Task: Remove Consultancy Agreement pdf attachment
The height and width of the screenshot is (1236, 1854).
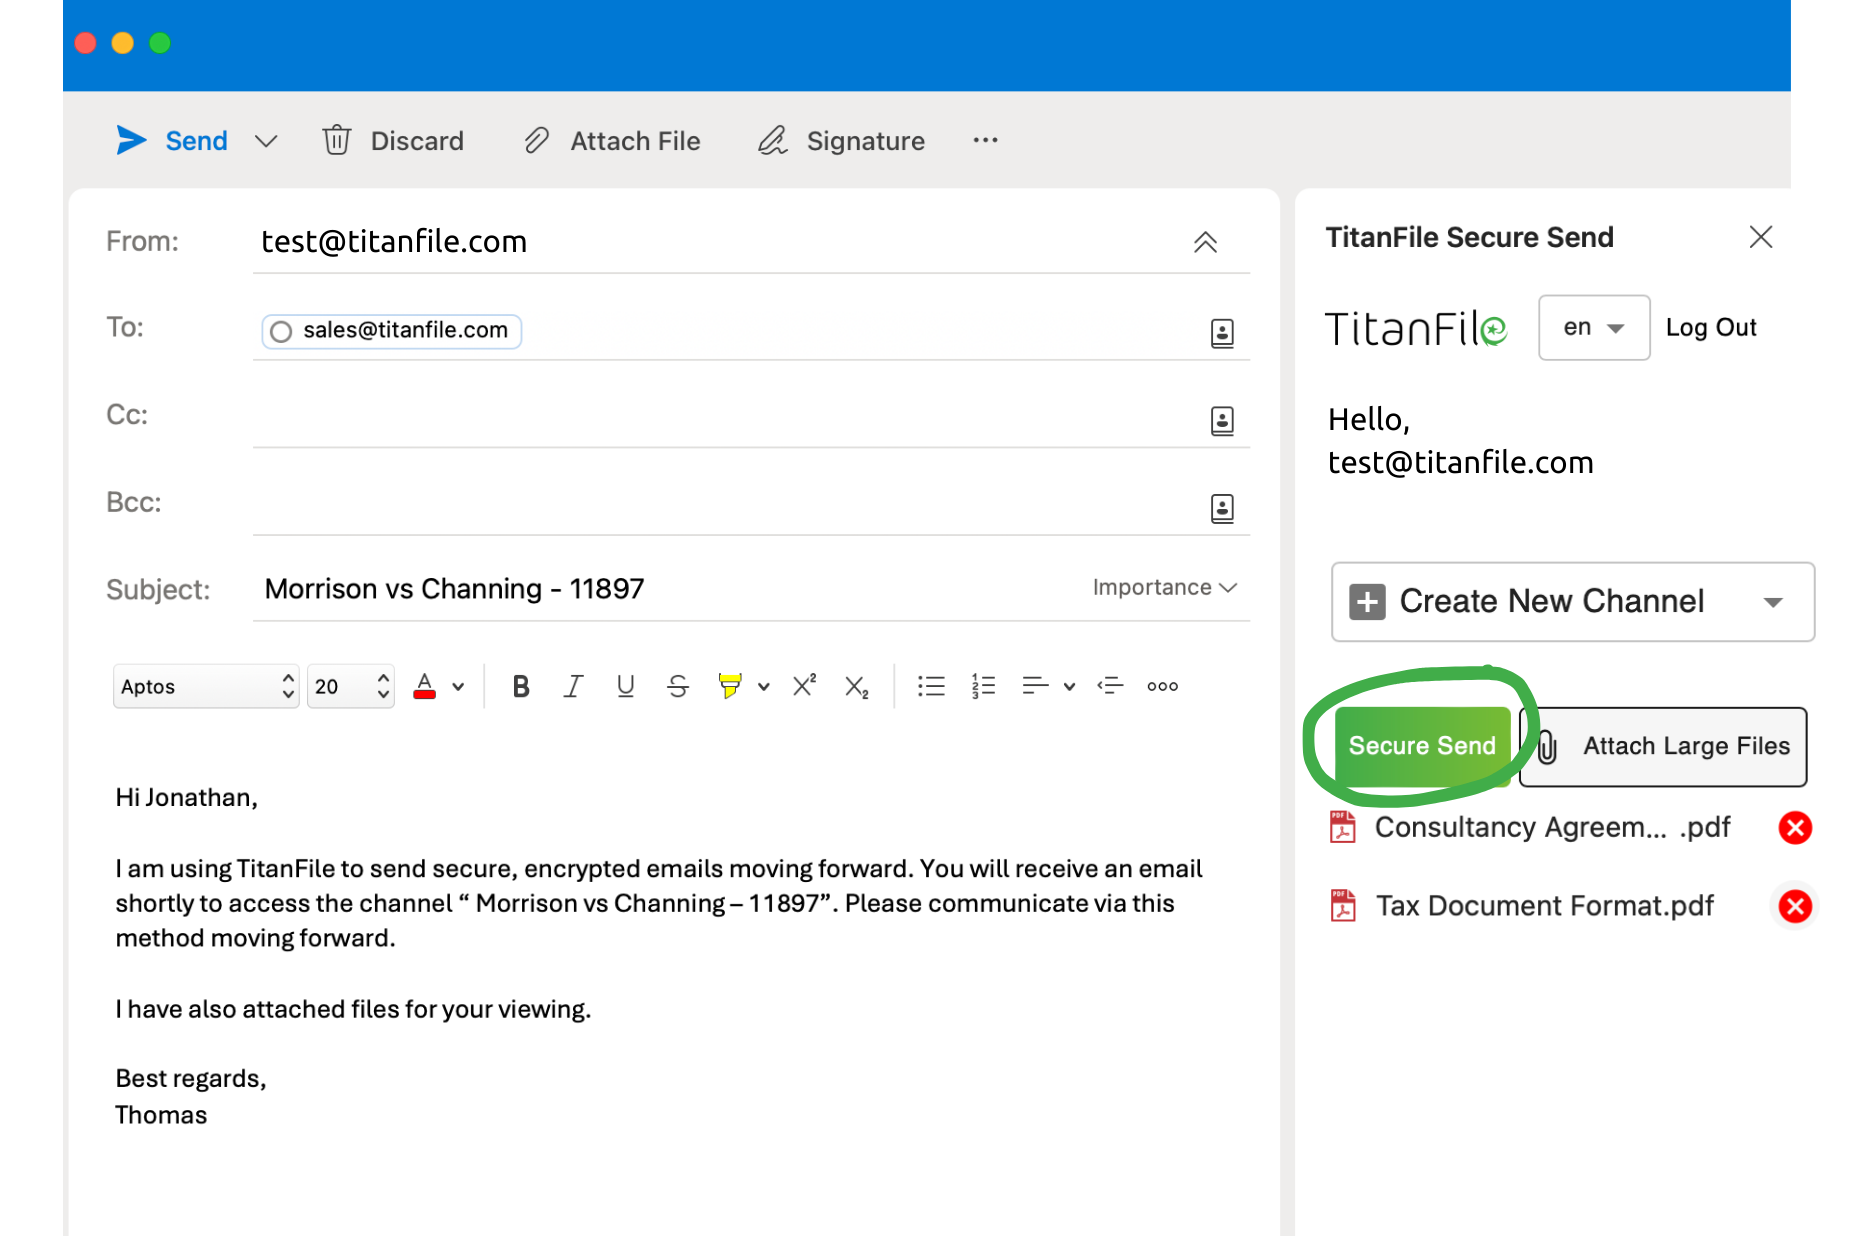Action: point(1795,828)
